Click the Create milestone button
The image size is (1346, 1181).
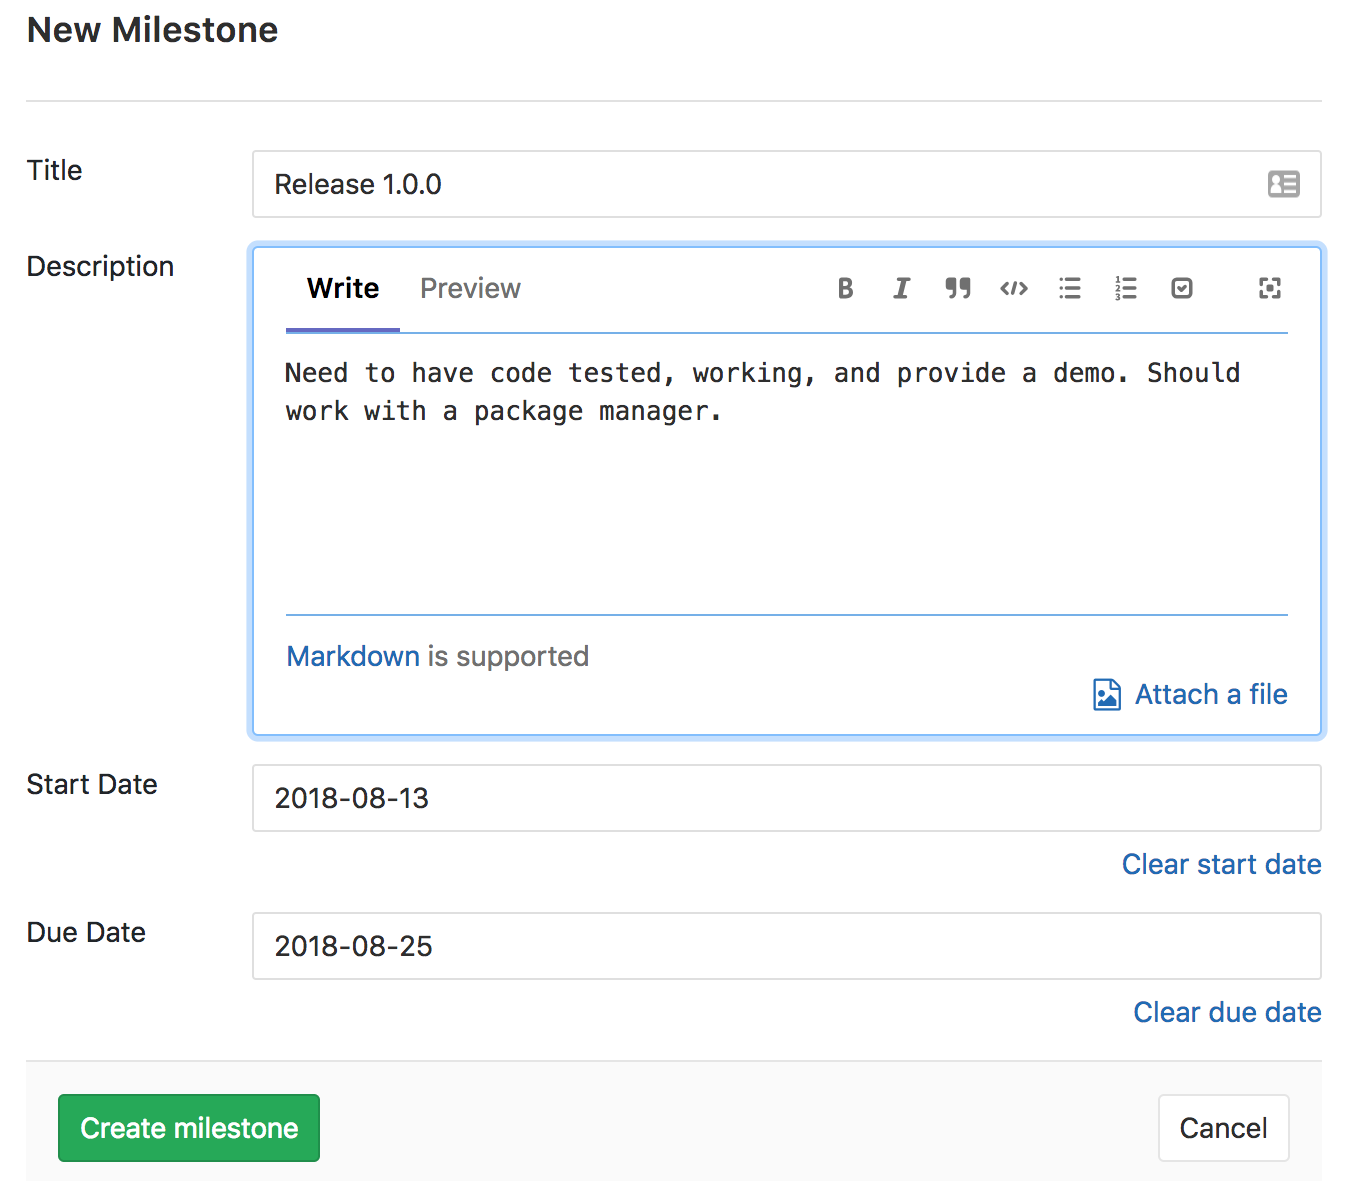[189, 1128]
